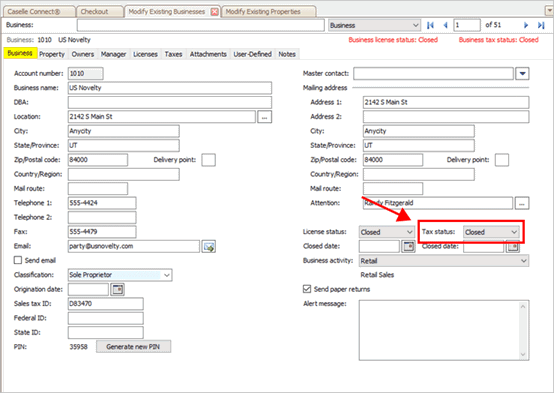Click the DBA field

[170, 102]
